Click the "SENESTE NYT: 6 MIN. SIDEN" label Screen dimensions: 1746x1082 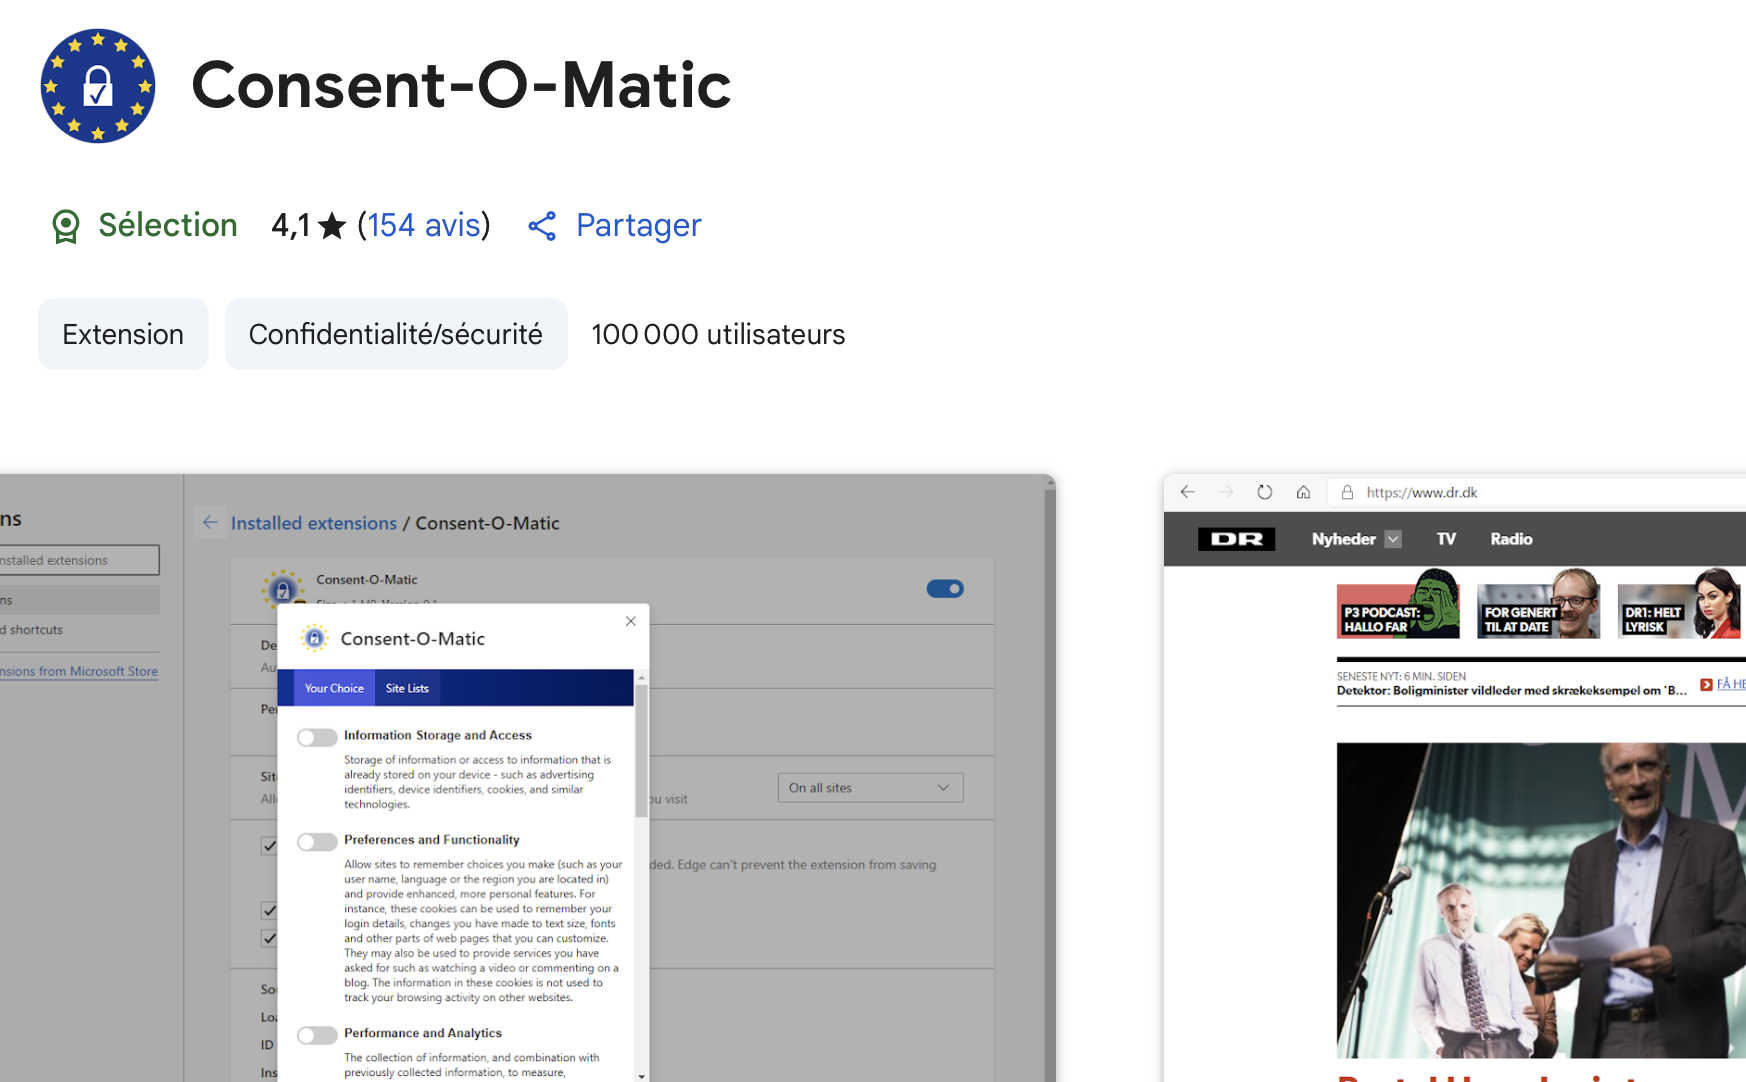(1401, 676)
